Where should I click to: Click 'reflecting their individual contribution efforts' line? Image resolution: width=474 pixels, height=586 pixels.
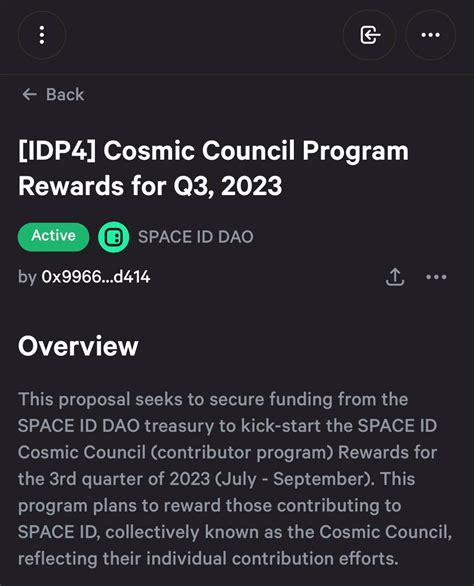point(208,558)
